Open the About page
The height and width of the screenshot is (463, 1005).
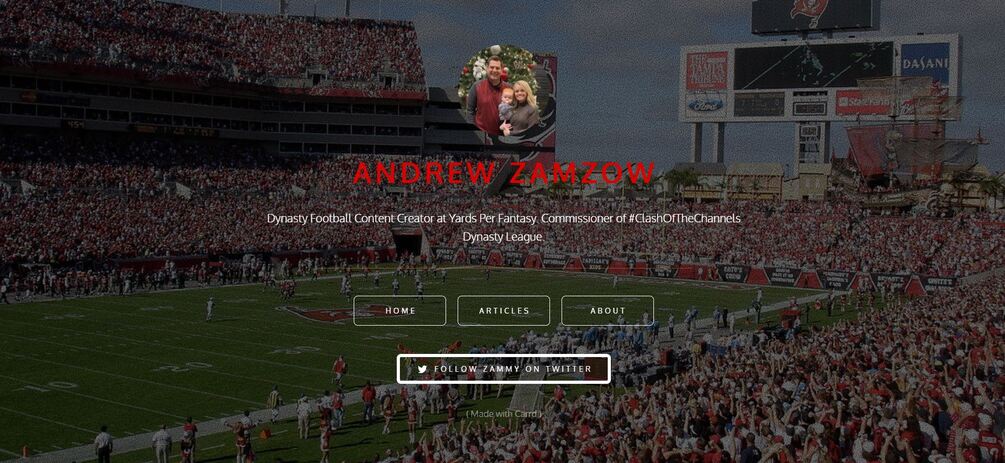click(608, 310)
